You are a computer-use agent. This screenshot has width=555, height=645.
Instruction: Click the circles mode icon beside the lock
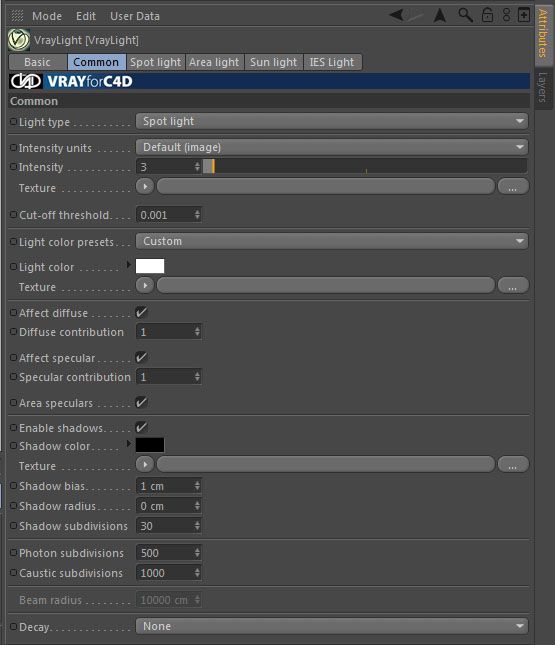point(506,15)
